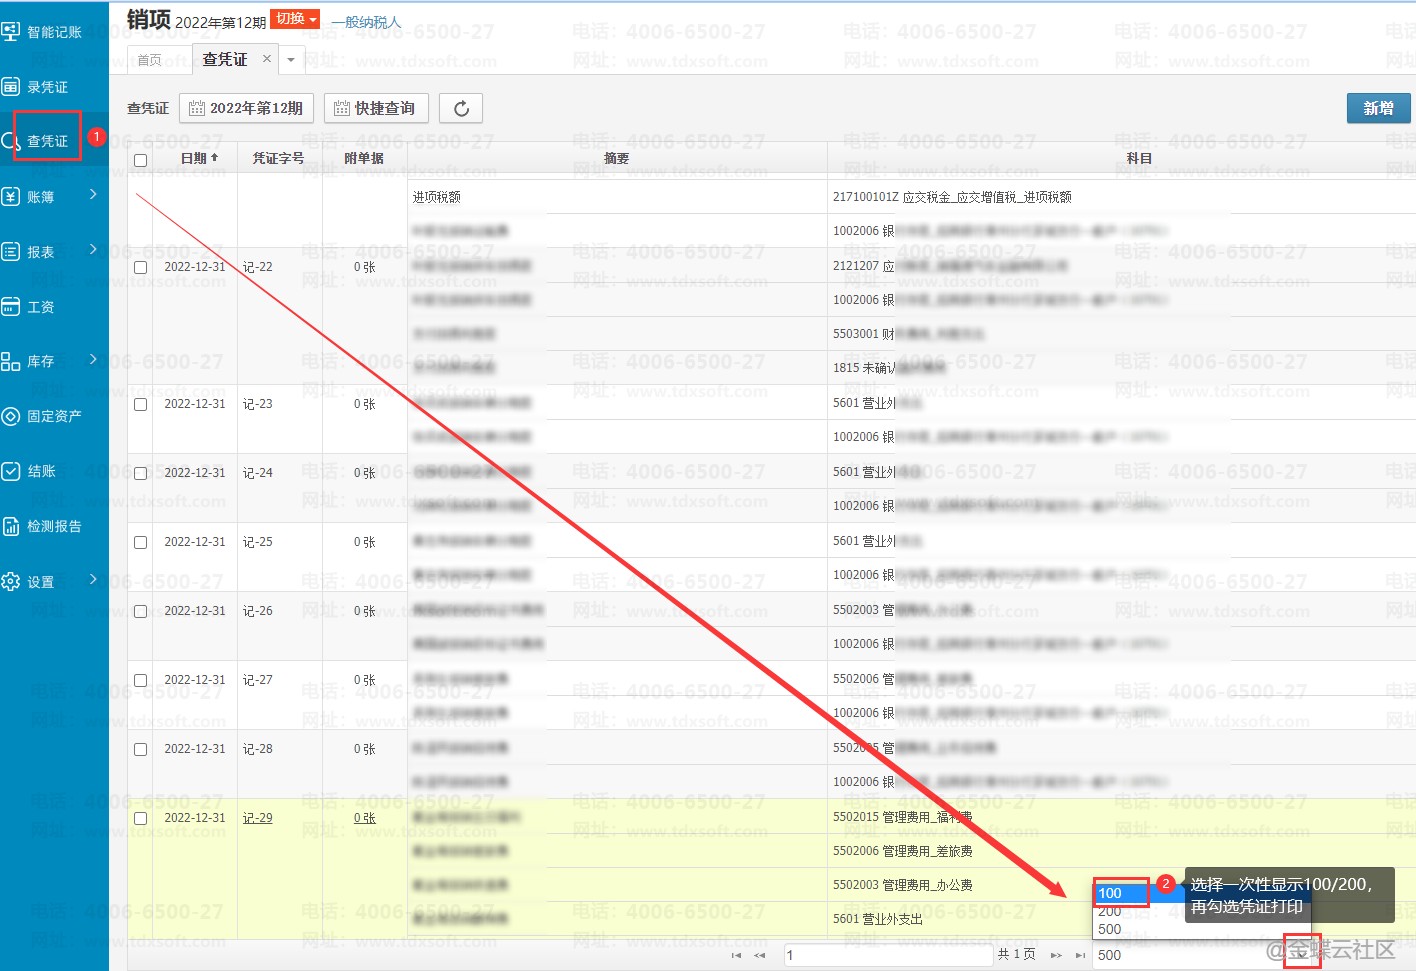The image size is (1416, 971).
Task: Switch to the 首页 tab
Action: point(150,60)
